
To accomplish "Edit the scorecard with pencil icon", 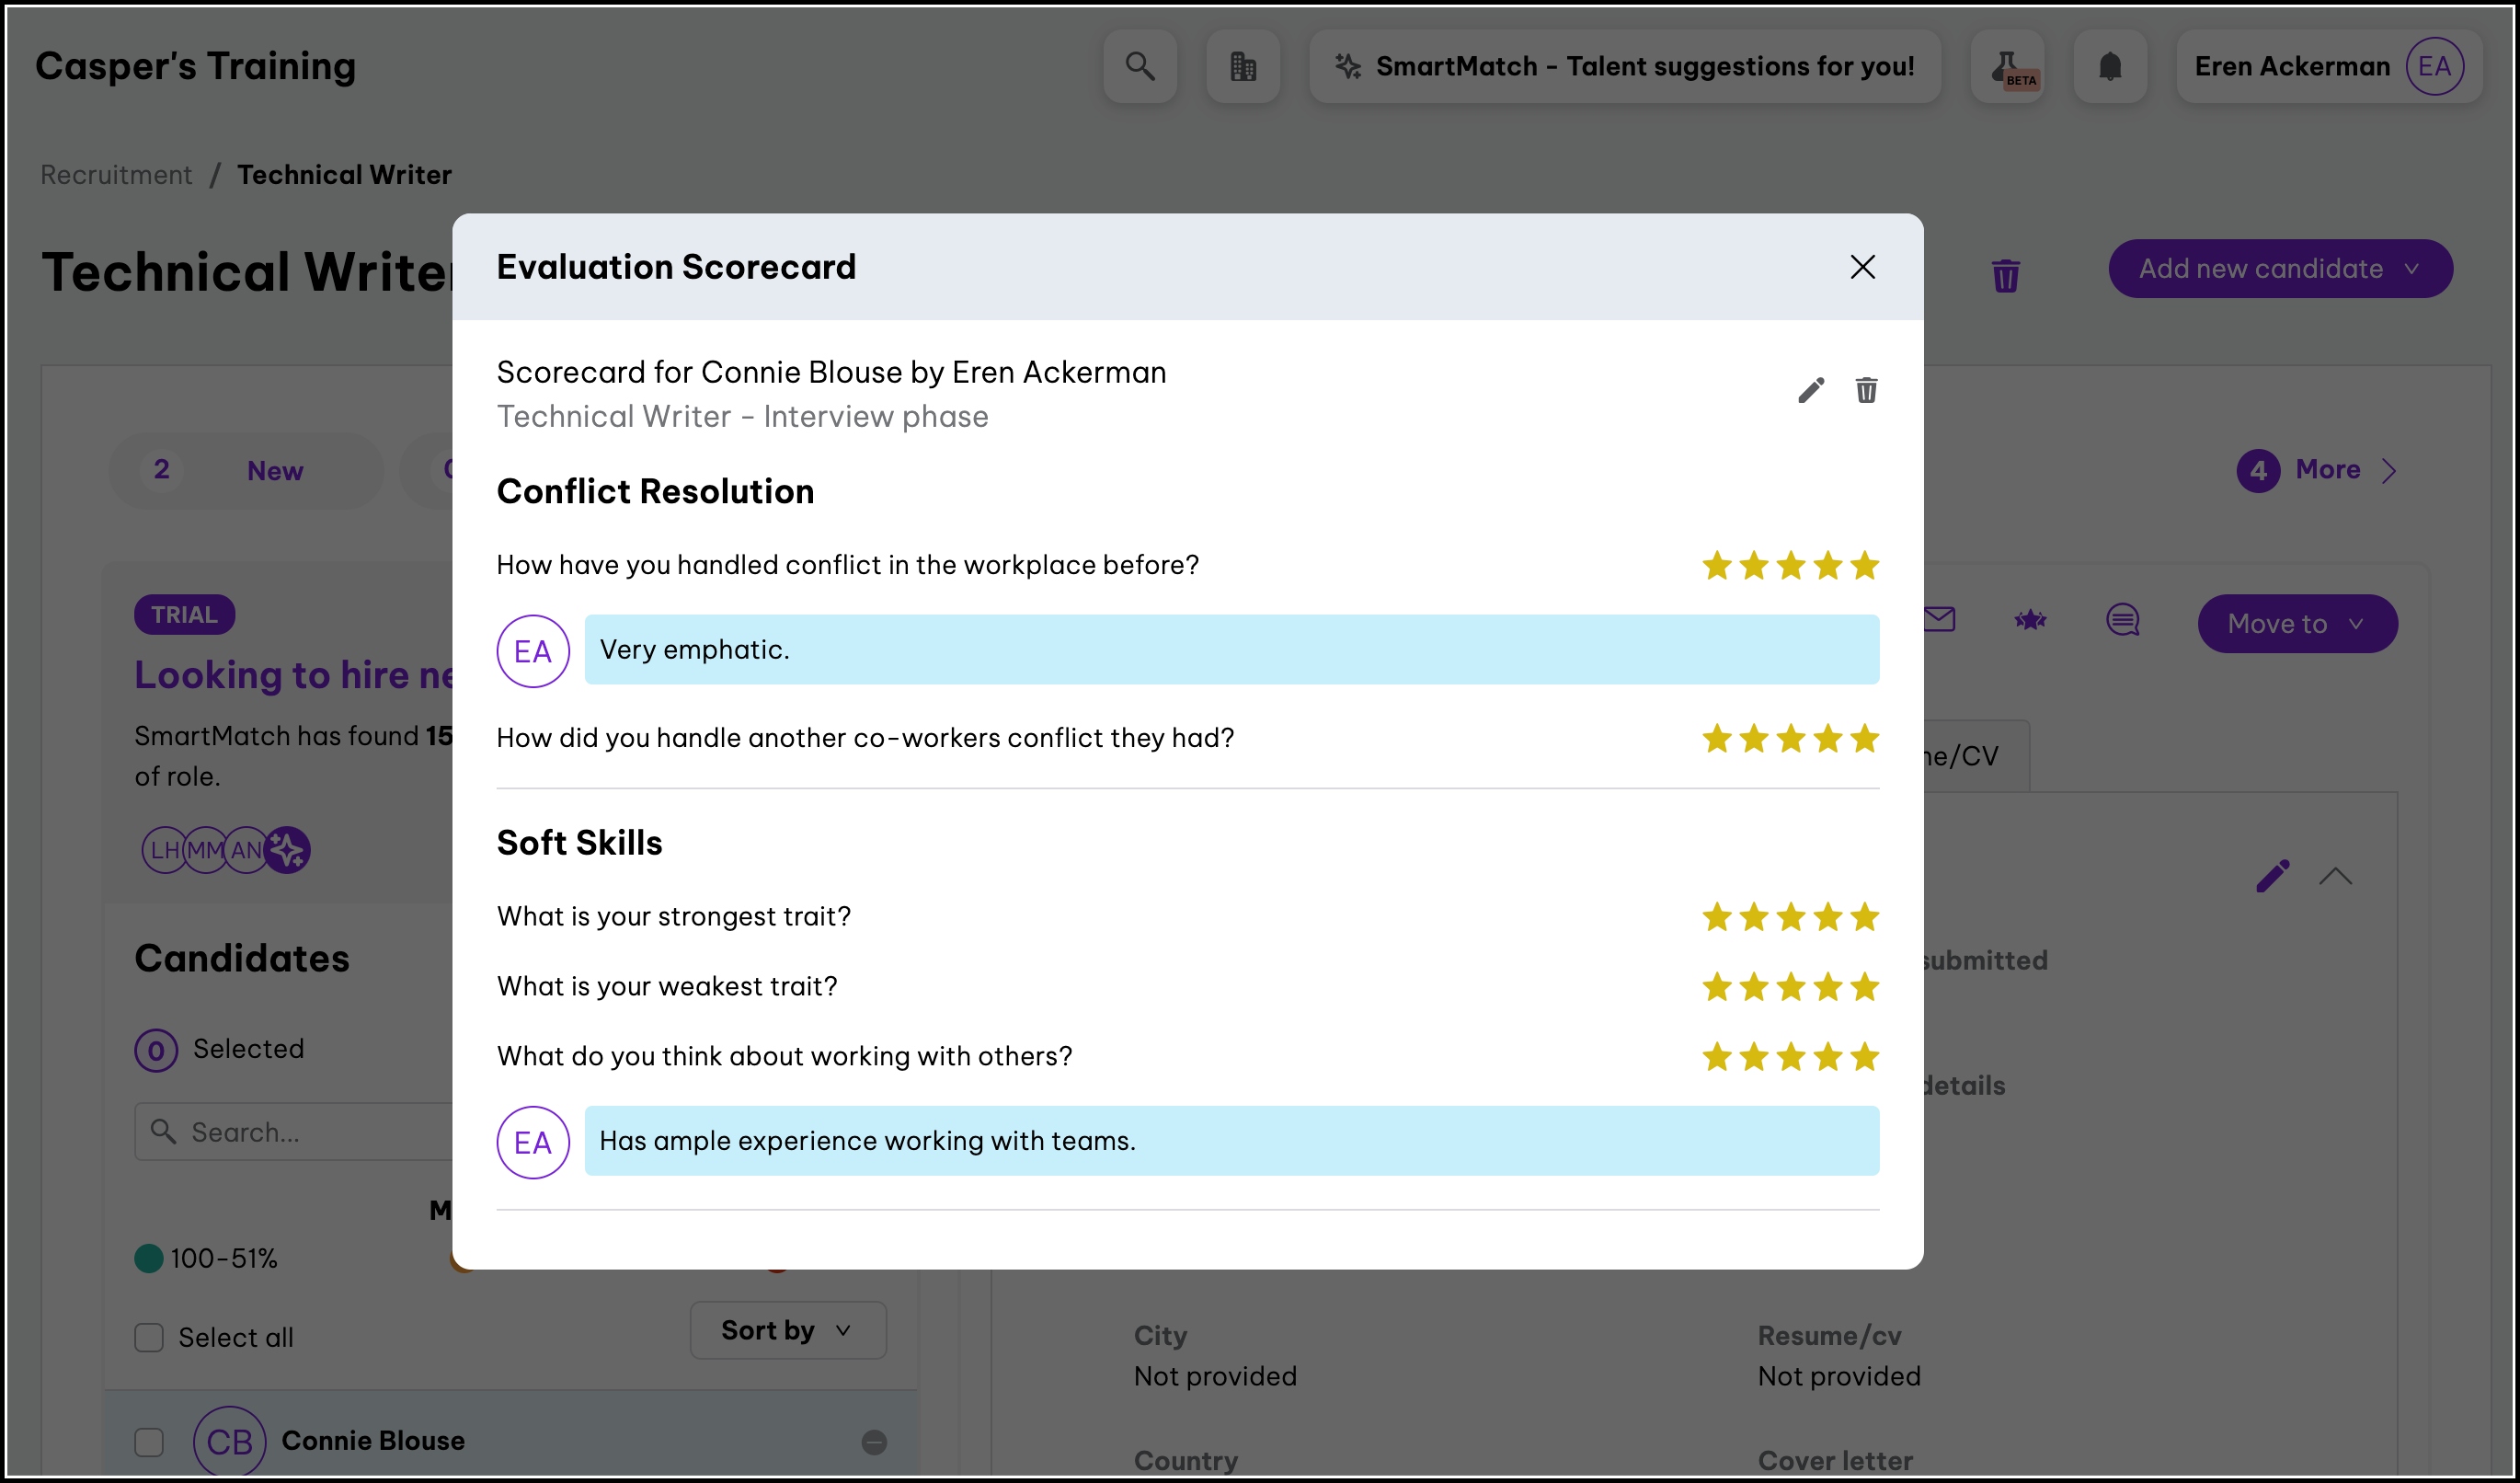I will 1811,390.
